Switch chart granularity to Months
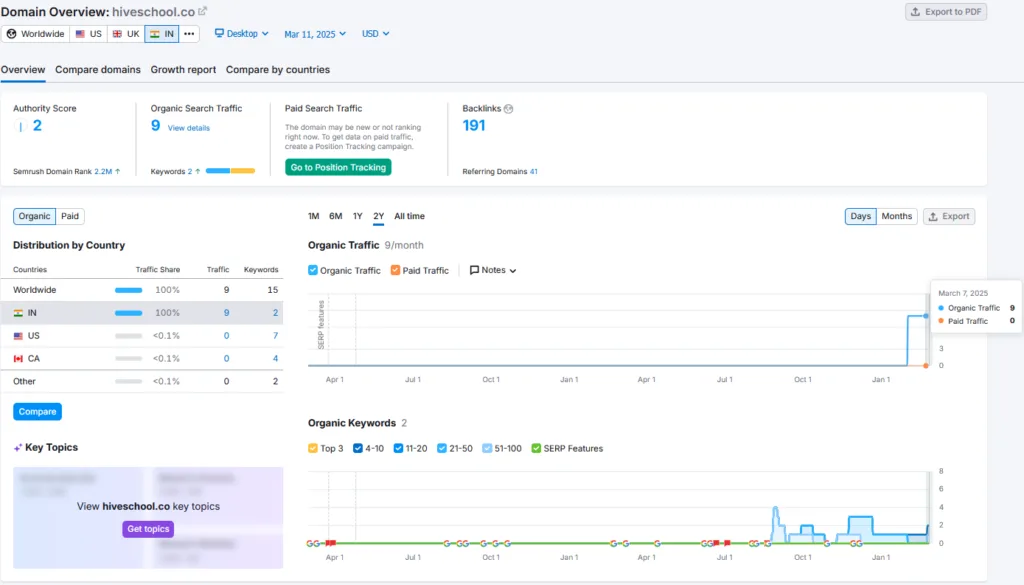This screenshot has width=1024, height=585. [897, 216]
